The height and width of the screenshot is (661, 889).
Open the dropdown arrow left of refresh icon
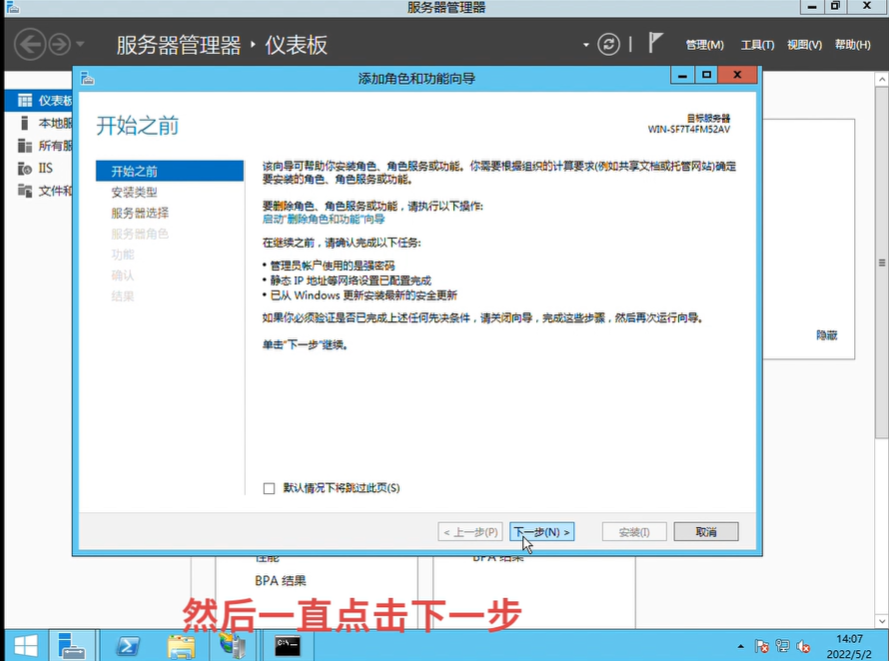point(586,45)
